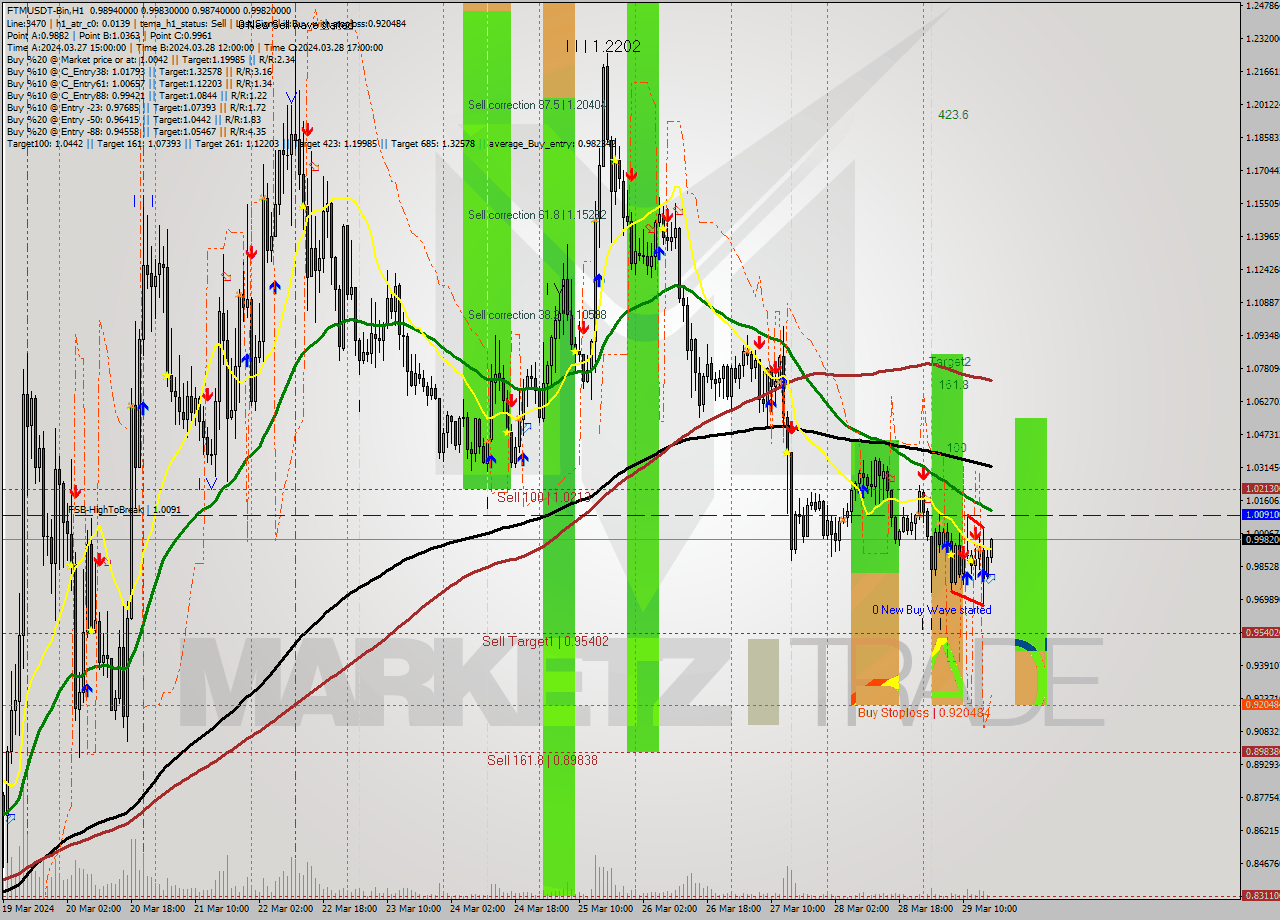1280x920 pixels.
Task: Click the 'Buy Stoploss | 0.920484' label
Action: [x=924, y=713]
